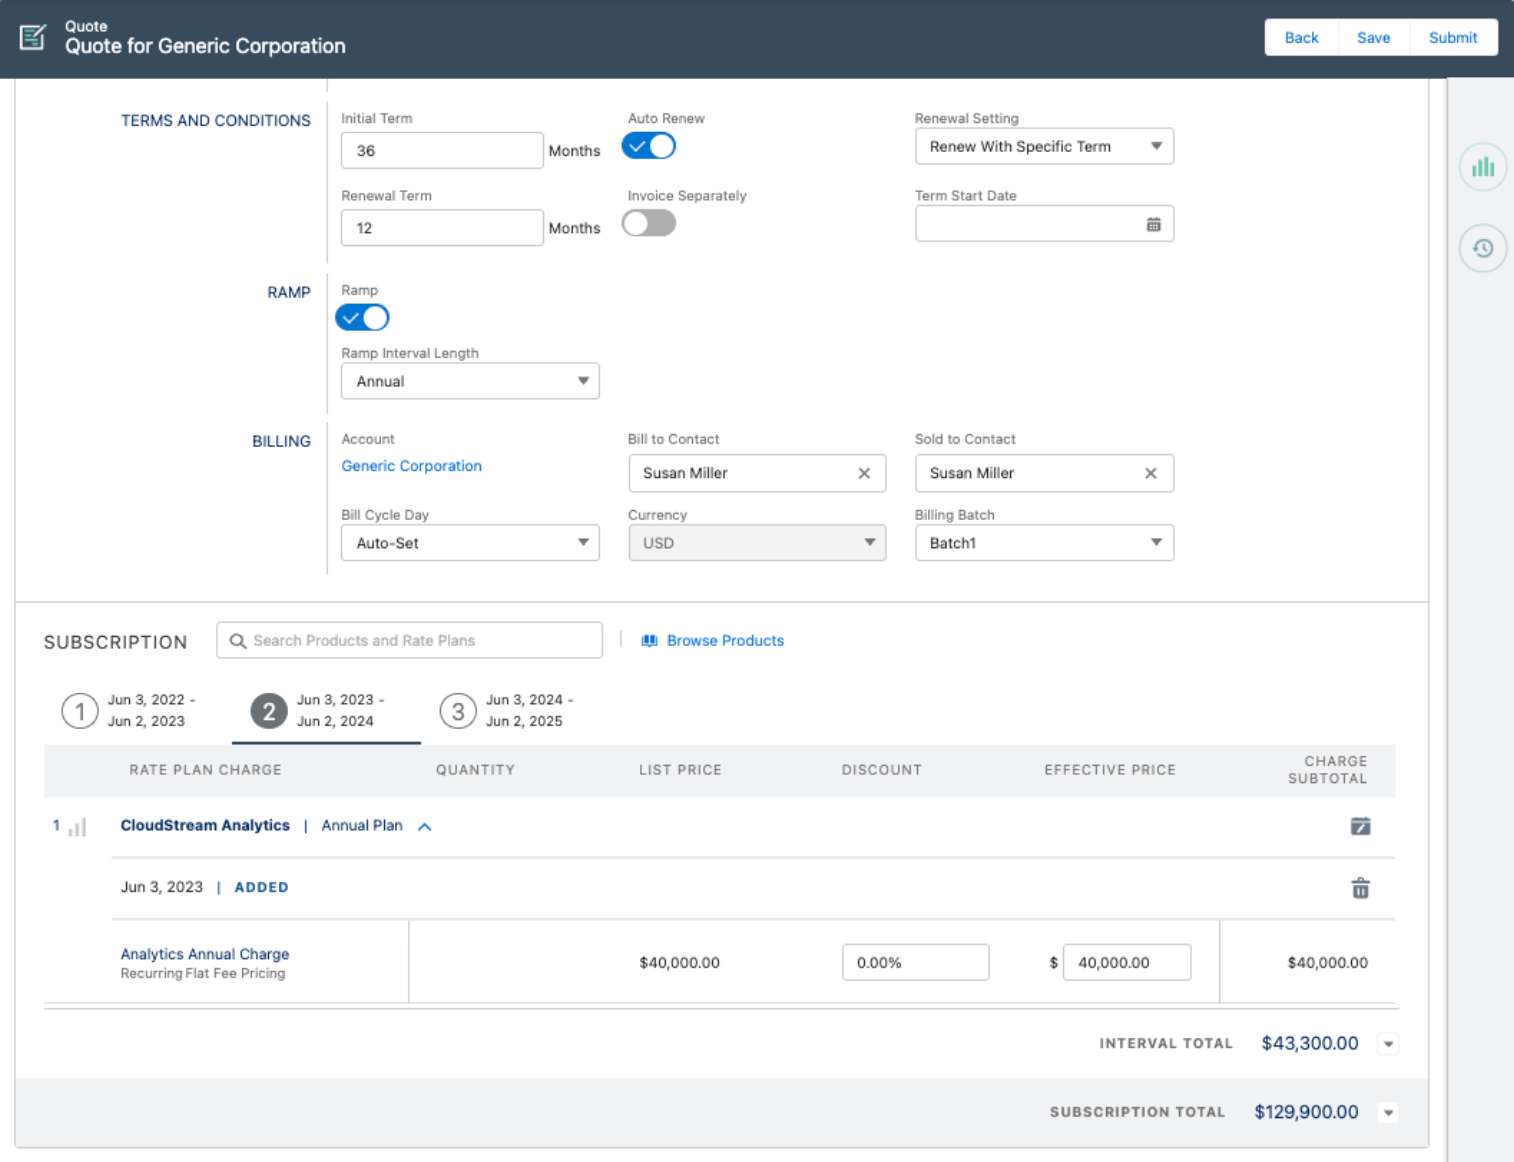Click the Bill to Contact field
Viewport: 1514px width, 1162px height.
[x=757, y=473]
